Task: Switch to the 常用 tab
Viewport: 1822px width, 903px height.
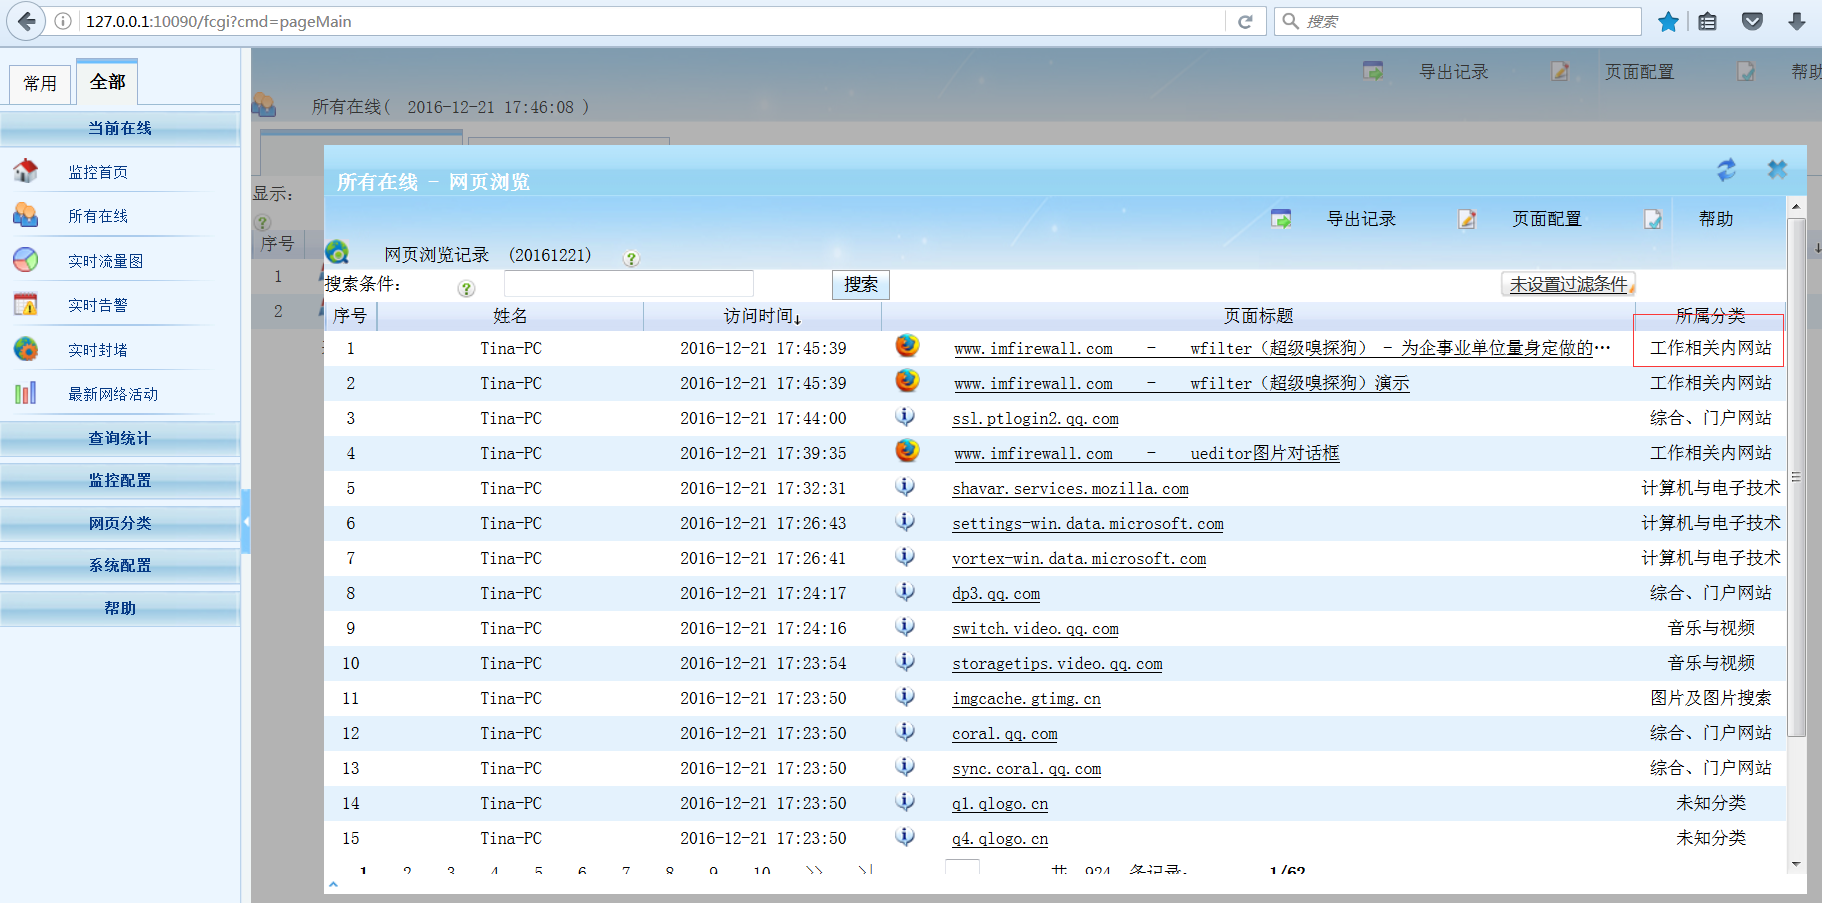Action: tap(41, 84)
